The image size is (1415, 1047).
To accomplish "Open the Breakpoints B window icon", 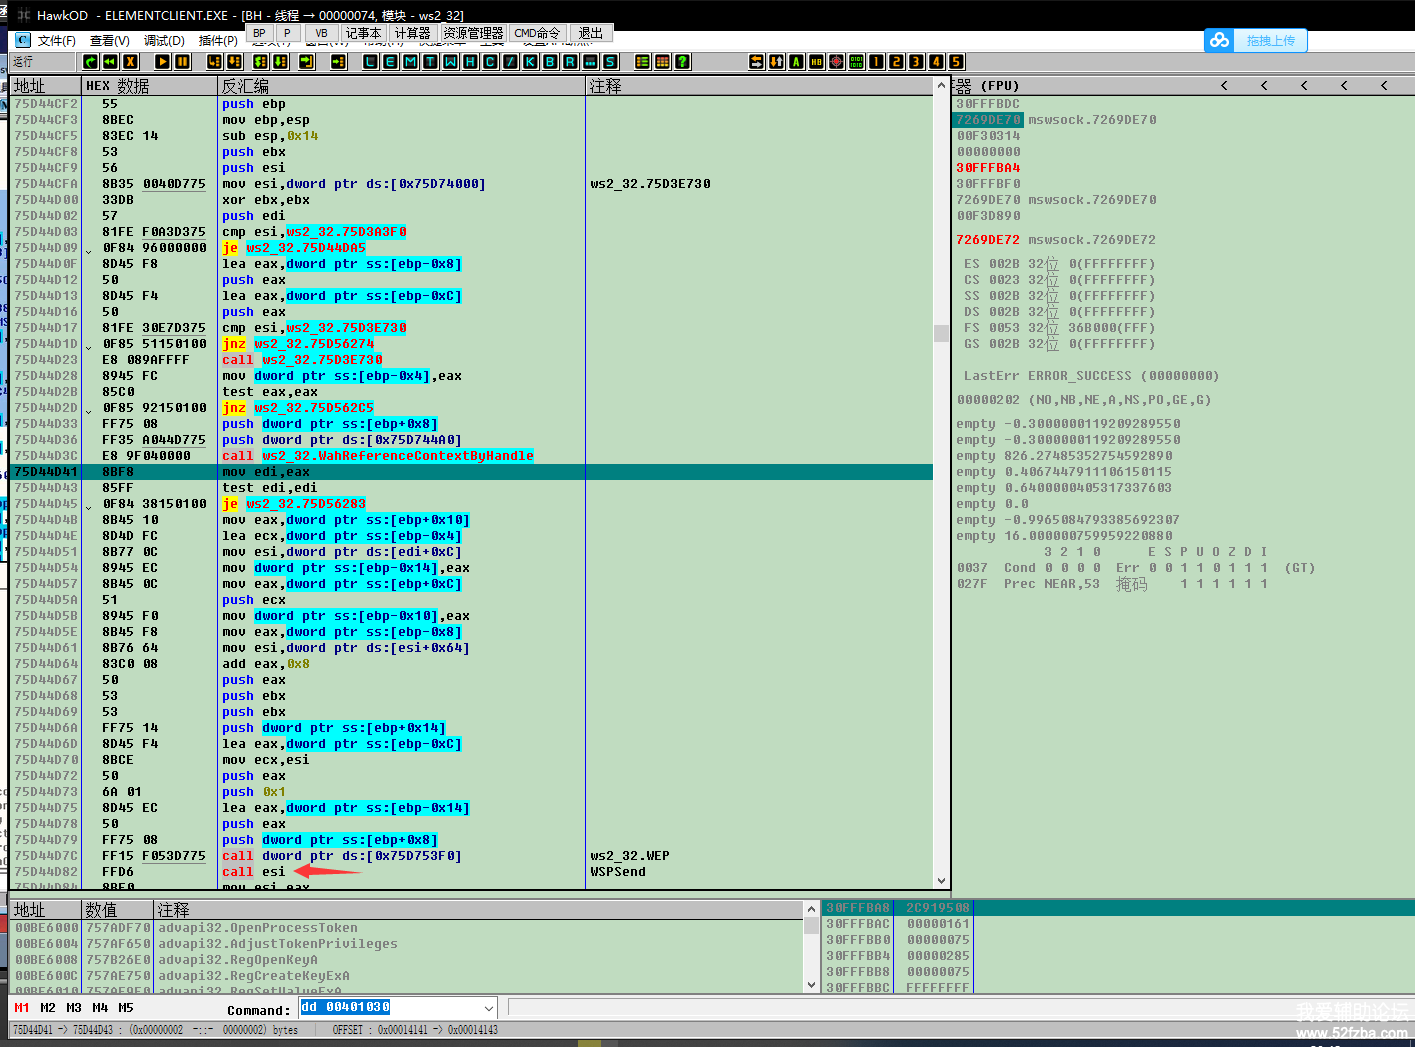I will 549,62.
